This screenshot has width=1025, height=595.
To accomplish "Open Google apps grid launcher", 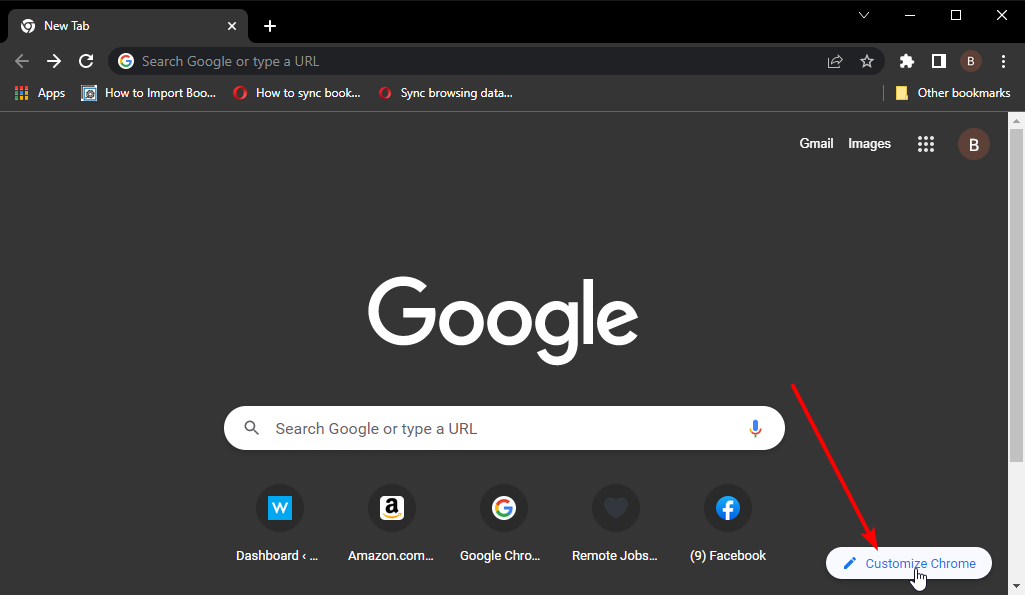I will click(x=926, y=144).
